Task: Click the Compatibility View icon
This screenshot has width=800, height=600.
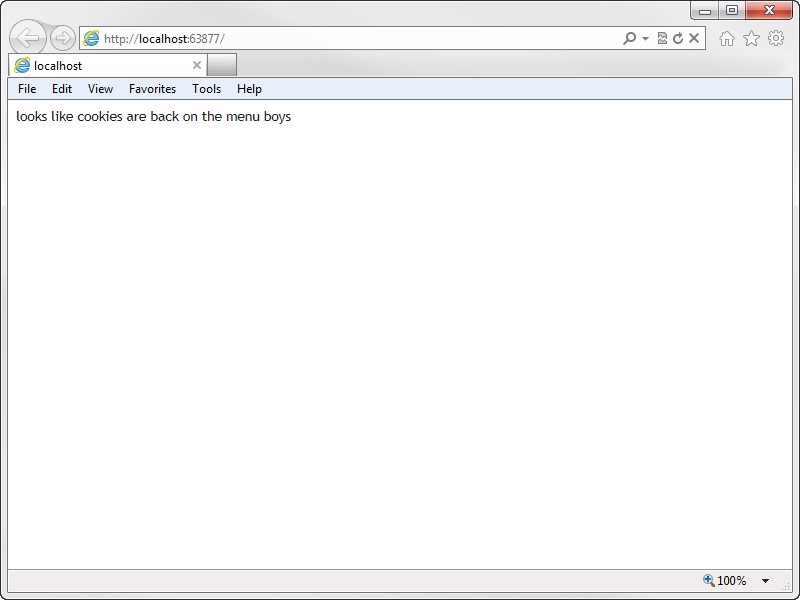Action: click(662, 38)
